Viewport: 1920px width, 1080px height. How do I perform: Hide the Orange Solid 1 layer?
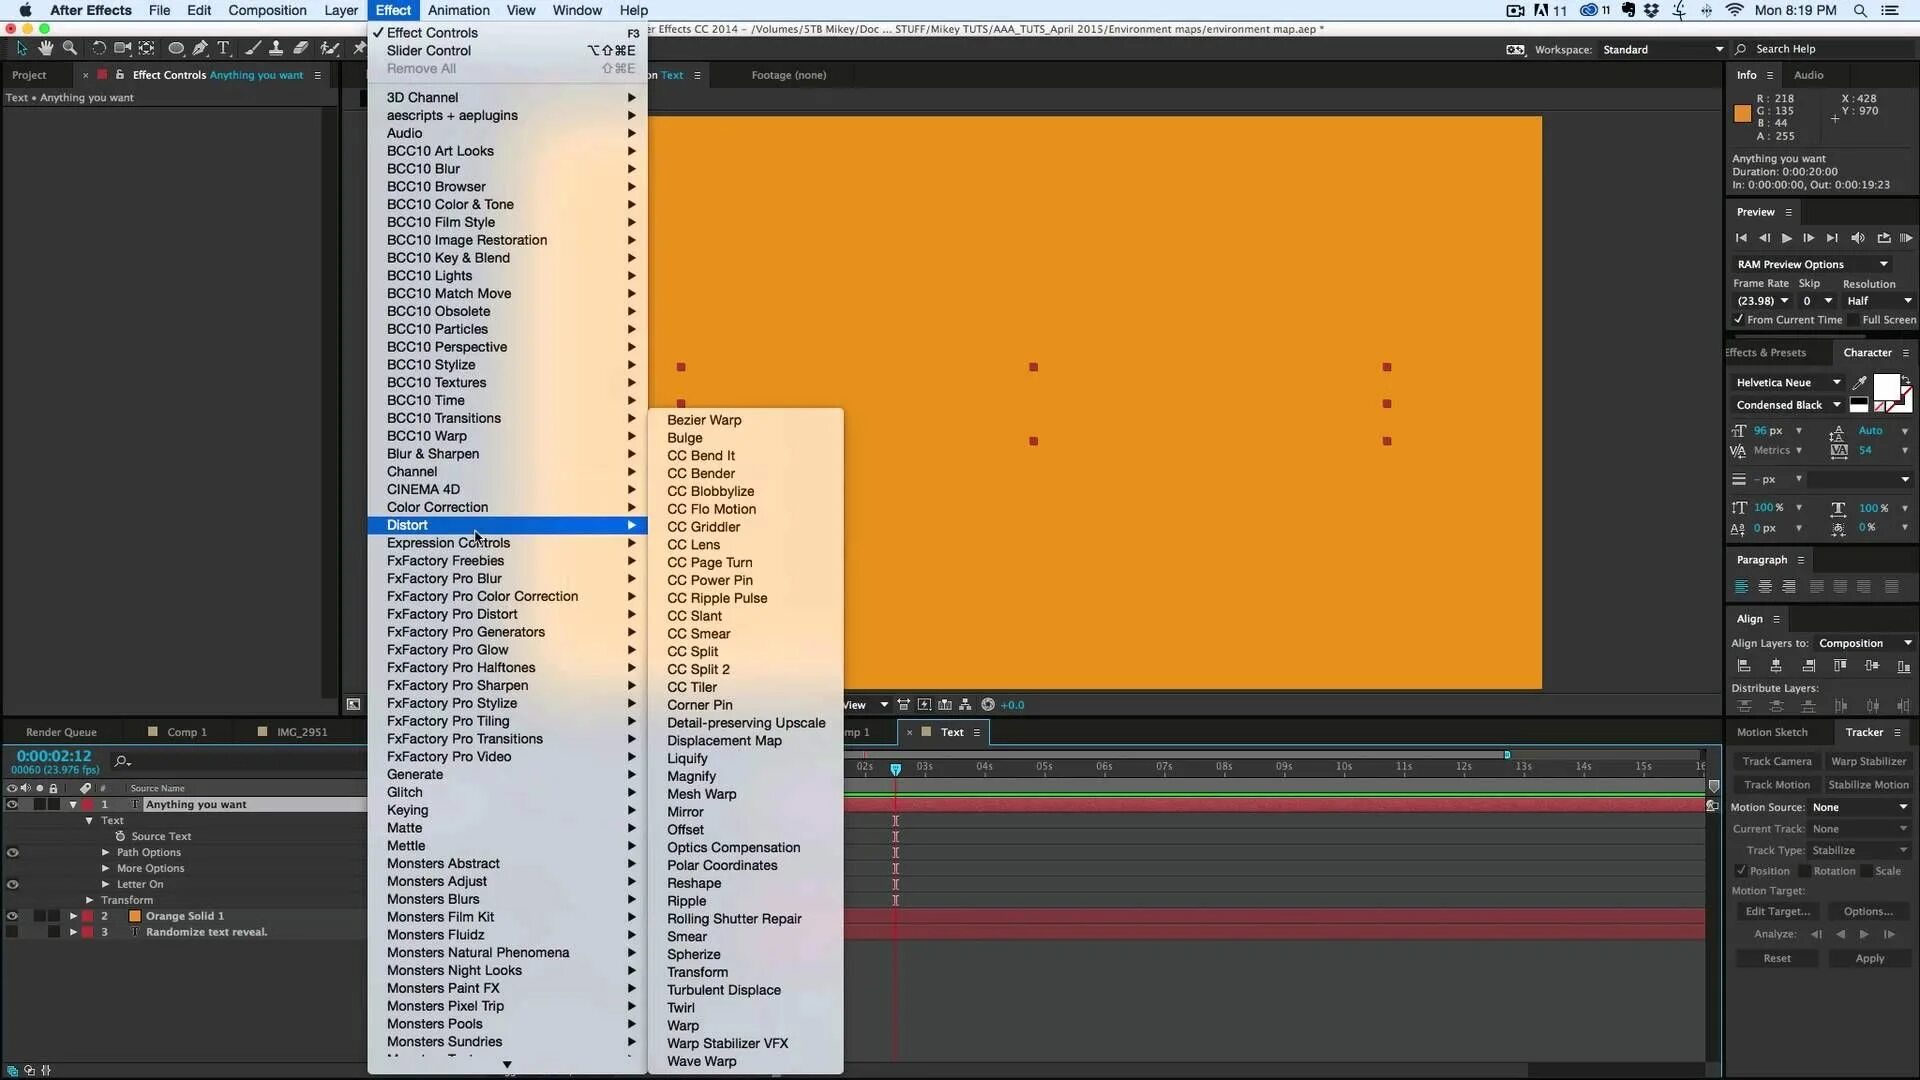pos(12,916)
